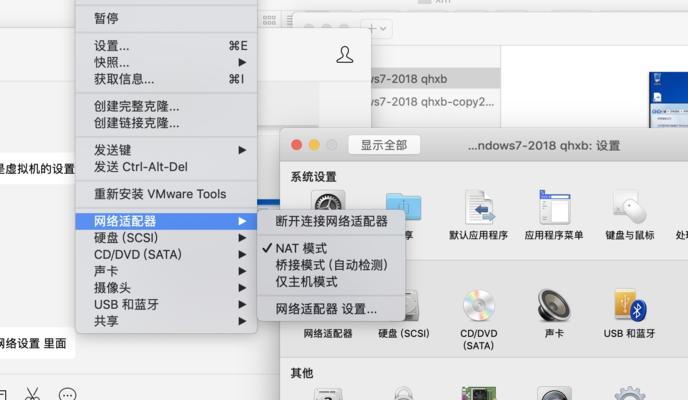Expand the 共享 submenu

pos(166,321)
